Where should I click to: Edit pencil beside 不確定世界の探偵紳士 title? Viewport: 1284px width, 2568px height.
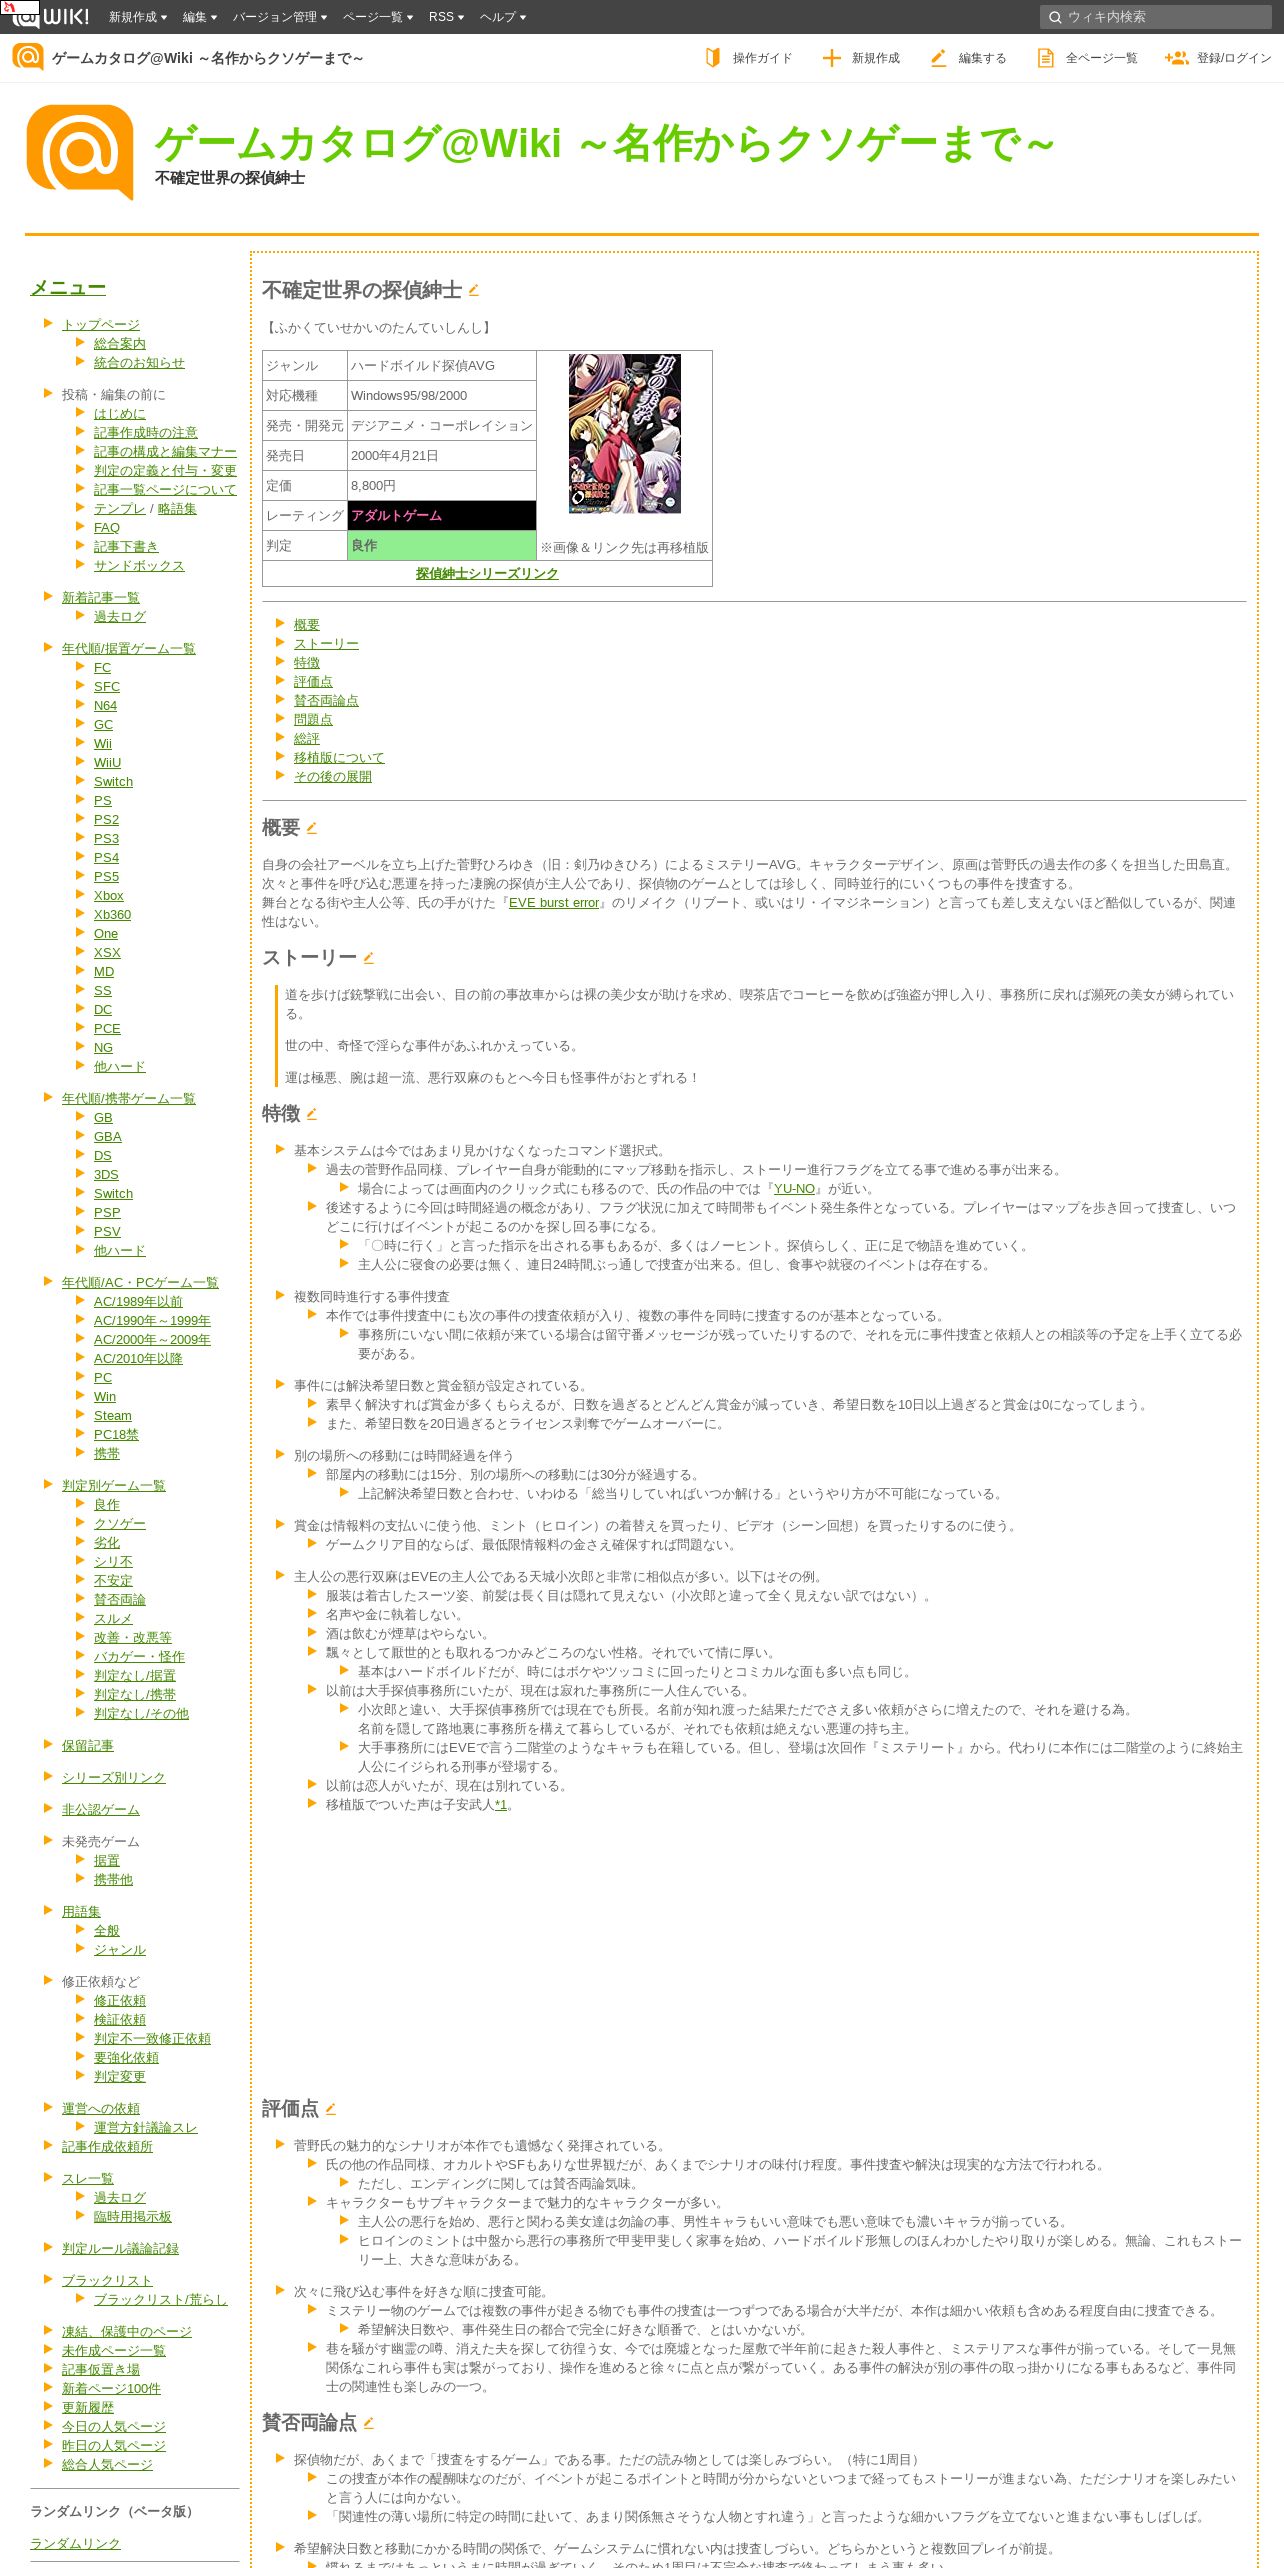(474, 291)
